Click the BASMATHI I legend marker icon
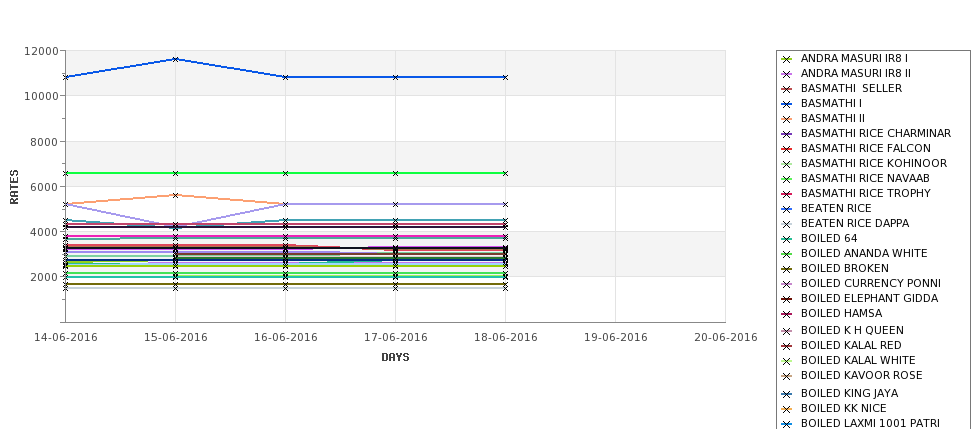 [x=787, y=104]
